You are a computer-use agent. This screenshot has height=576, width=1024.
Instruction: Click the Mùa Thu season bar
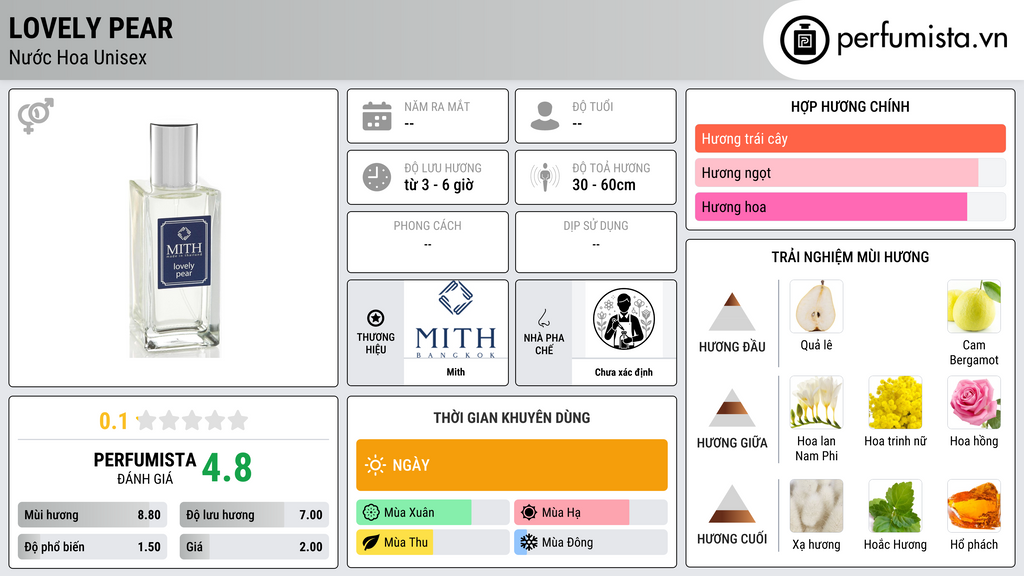click(432, 543)
